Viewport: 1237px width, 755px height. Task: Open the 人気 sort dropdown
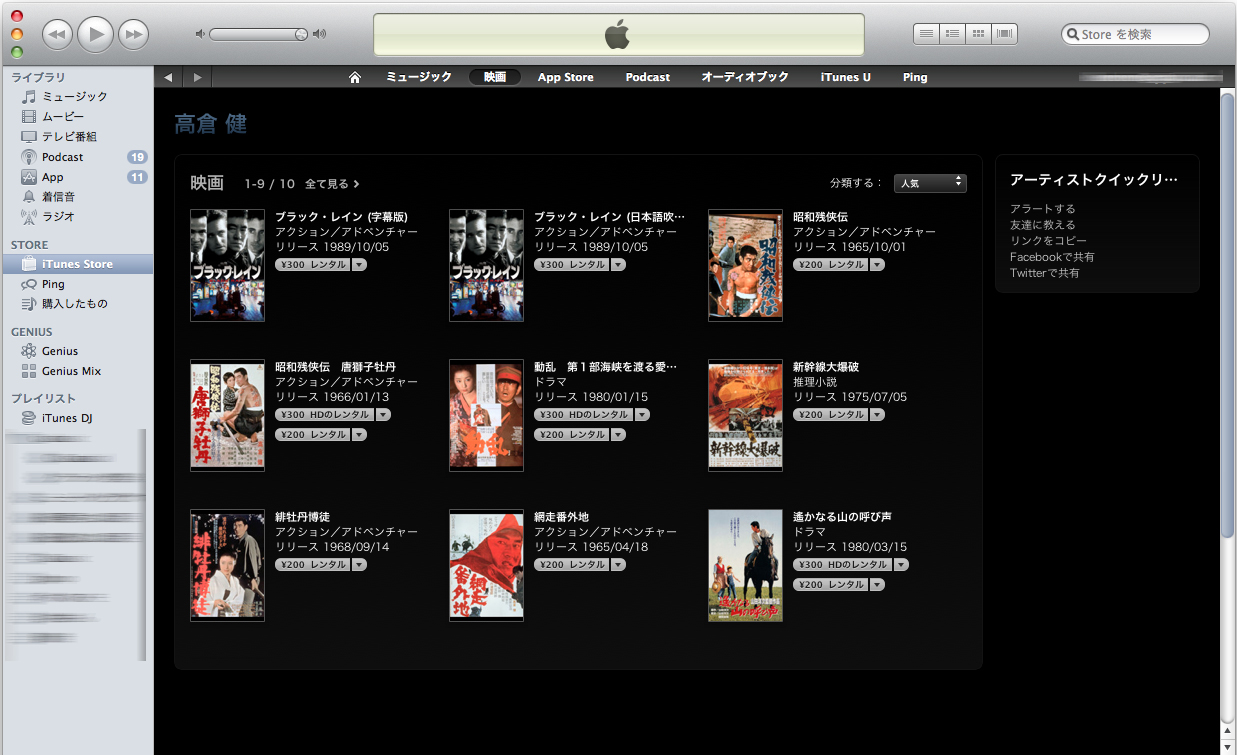coord(930,183)
